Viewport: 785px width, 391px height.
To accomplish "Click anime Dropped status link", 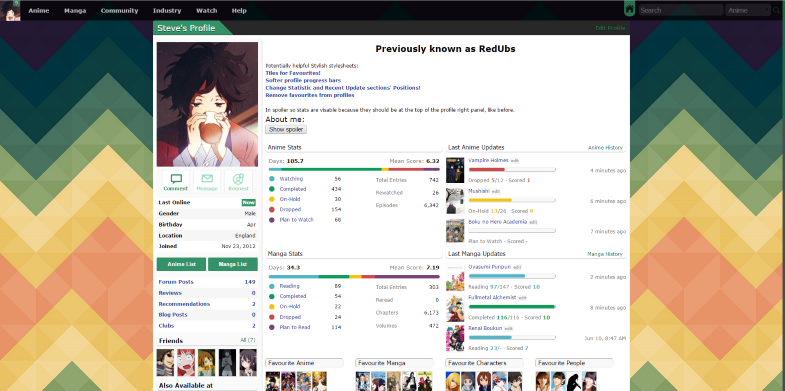I will [x=290, y=209].
